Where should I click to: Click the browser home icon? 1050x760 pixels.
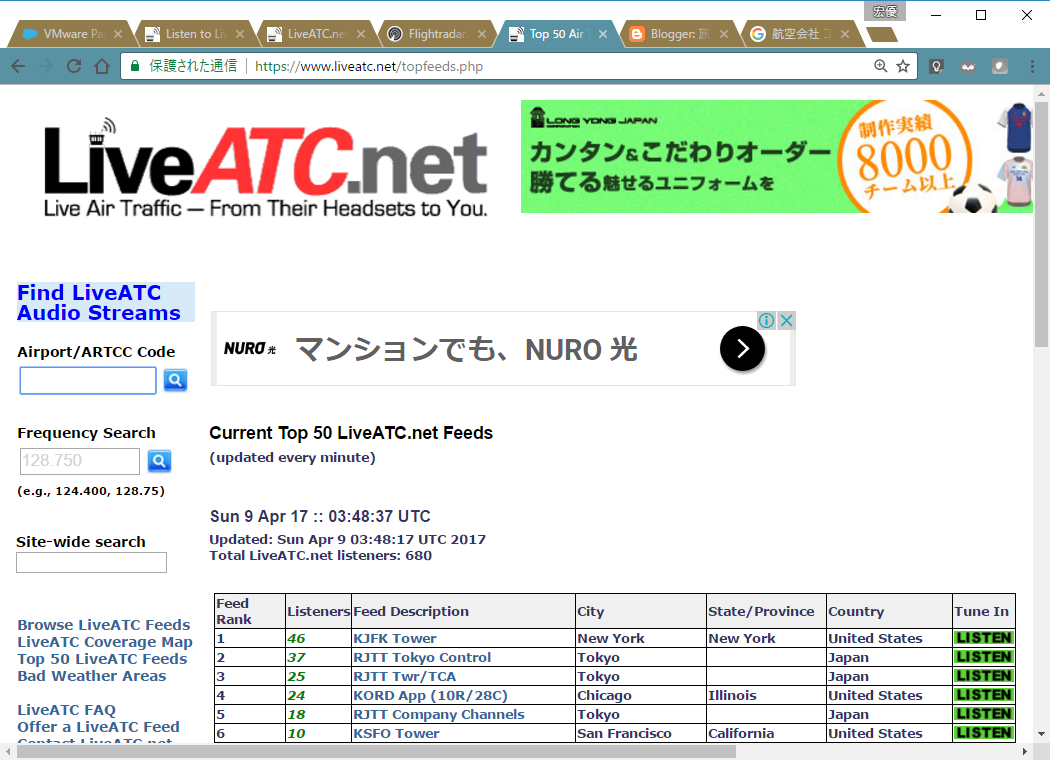click(x=103, y=66)
